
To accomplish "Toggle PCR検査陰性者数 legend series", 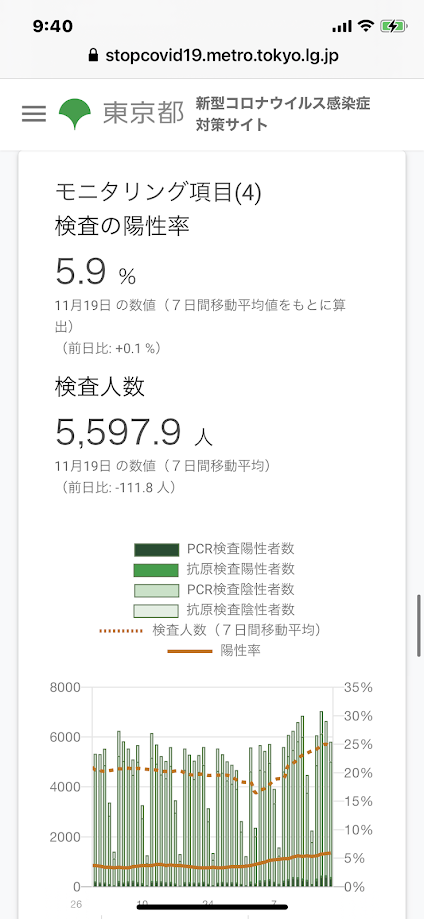I will click(x=215, y=589).
